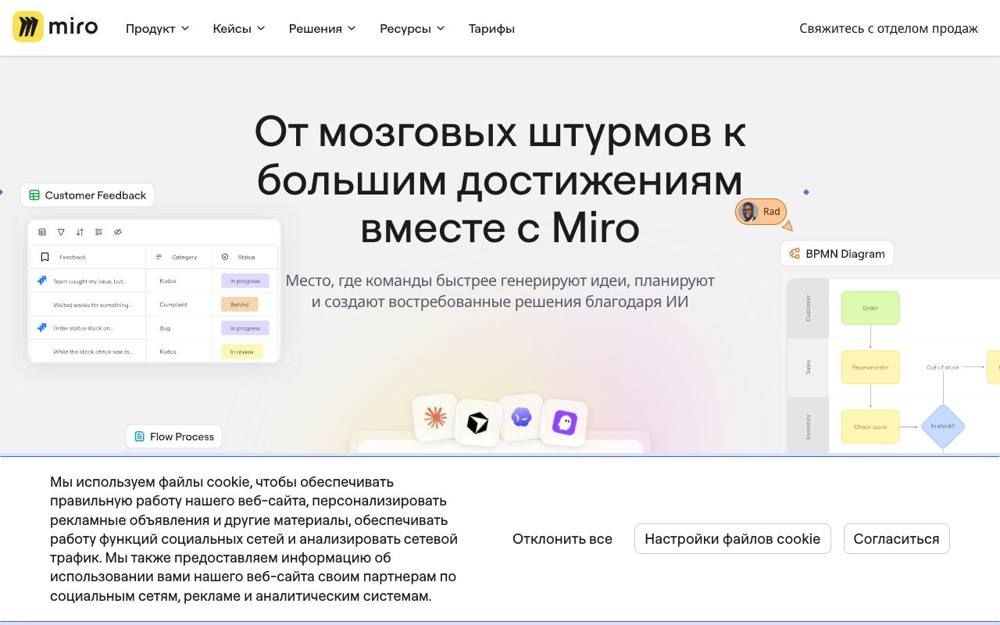This screenshot has width=1000, height=625.
Task: Click the Status column header text
Action: tap(246, 257)
